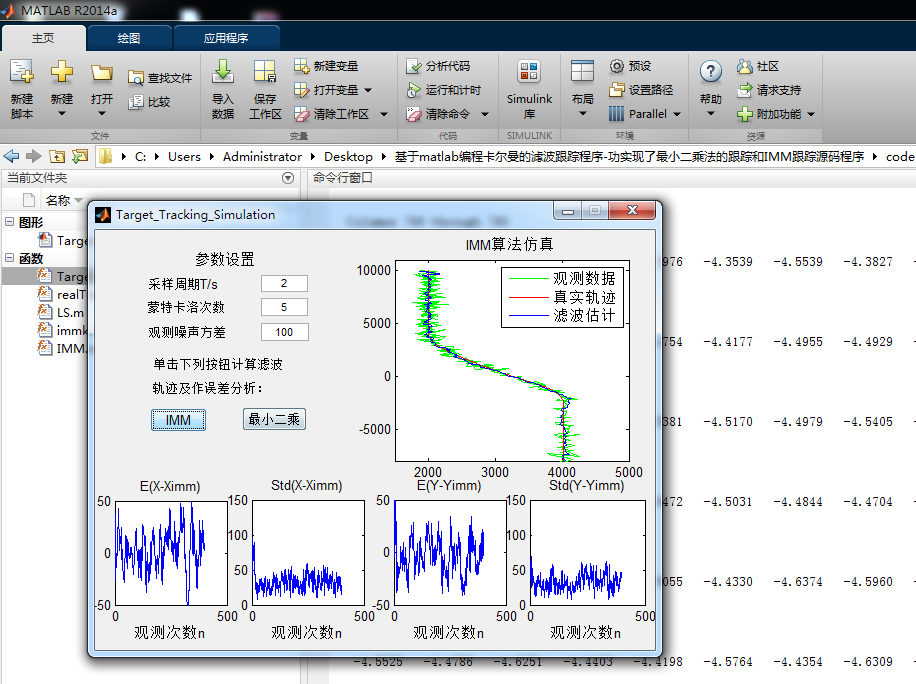Click 设置路径 (Set Path)

[641, 90]
